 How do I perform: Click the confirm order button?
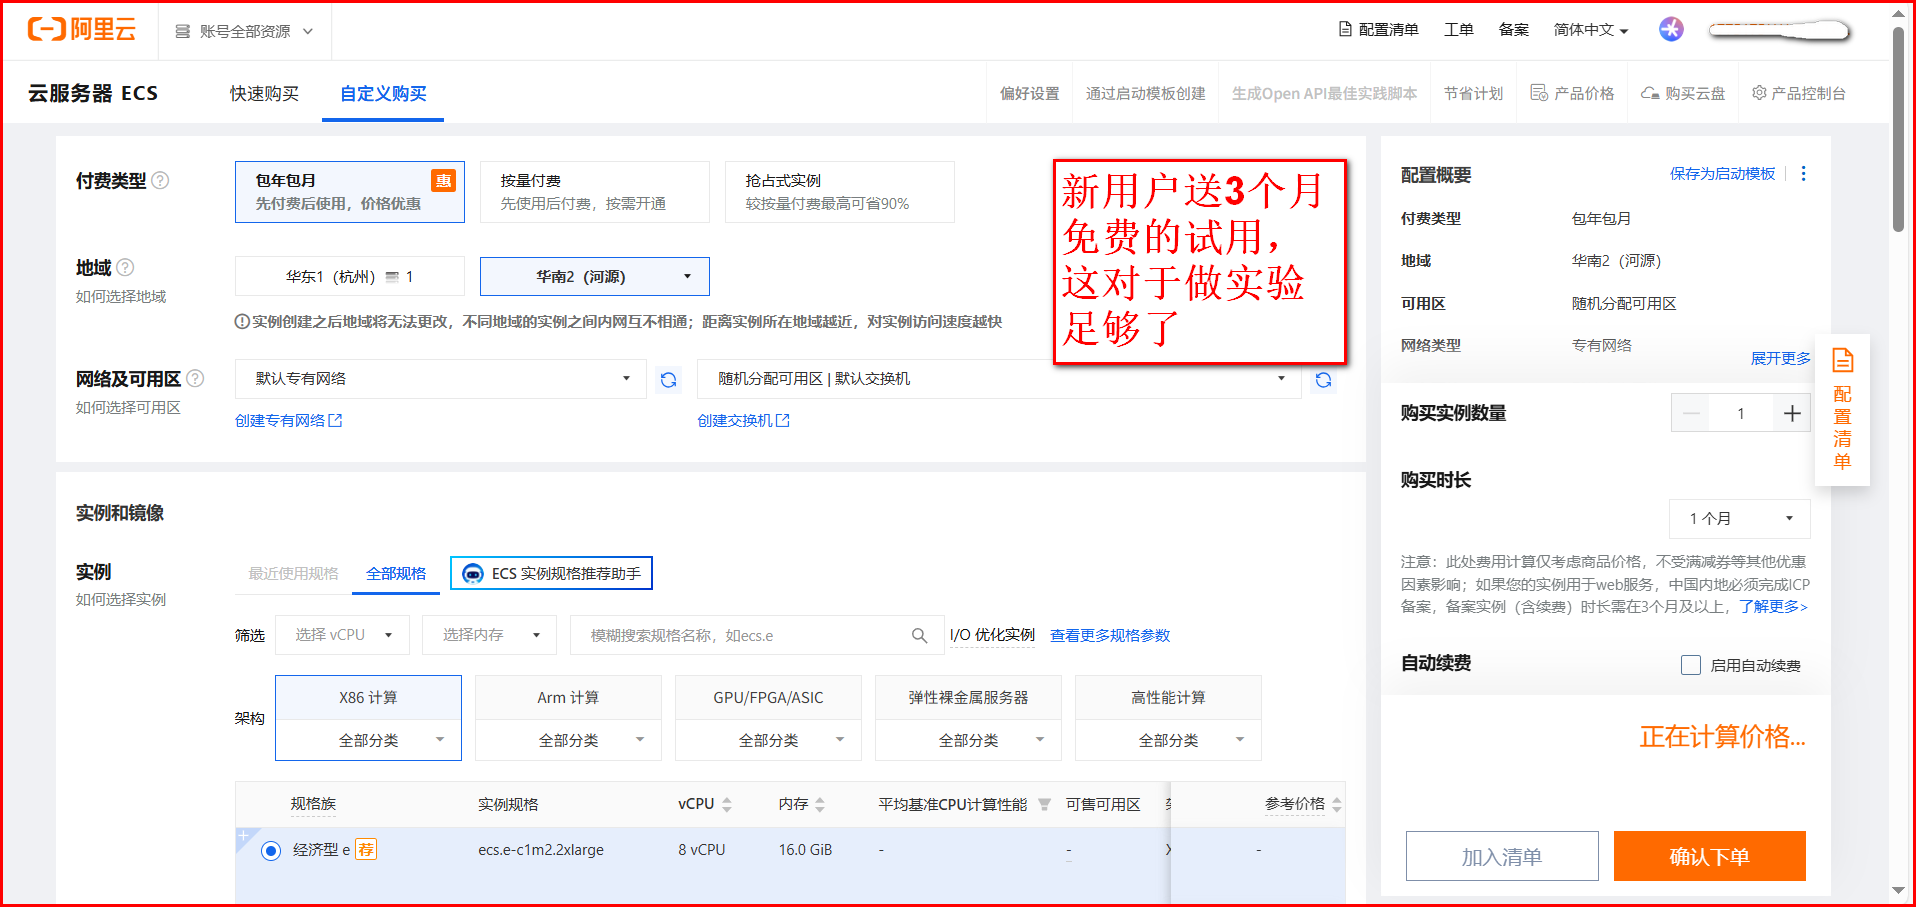[x=1709, y=856]
